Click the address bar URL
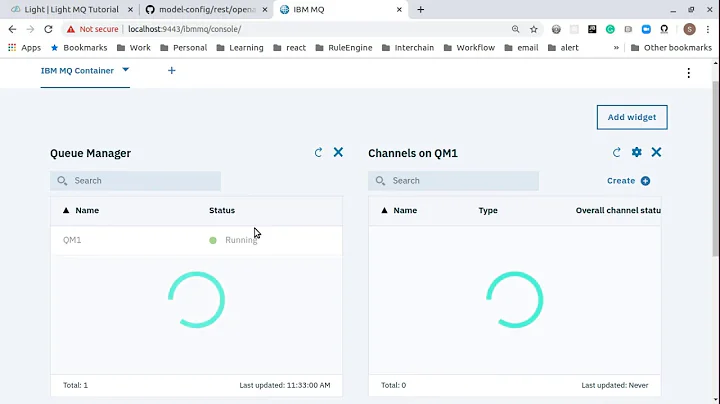 point(185,29)
